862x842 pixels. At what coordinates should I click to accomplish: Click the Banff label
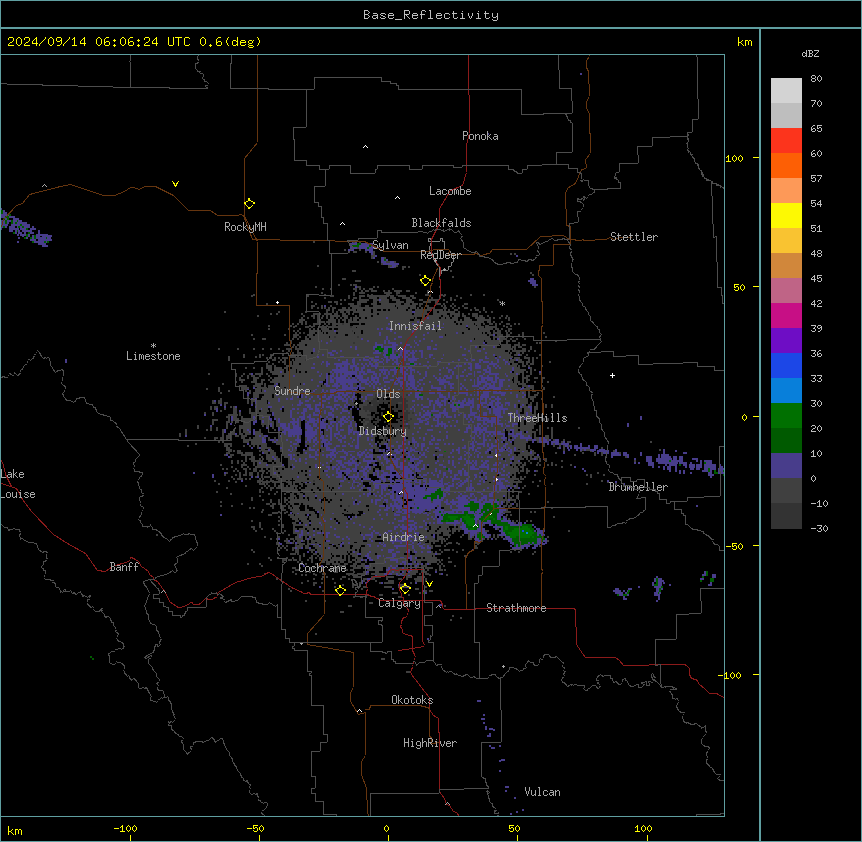pyautogui.click(x=124, y=567)
